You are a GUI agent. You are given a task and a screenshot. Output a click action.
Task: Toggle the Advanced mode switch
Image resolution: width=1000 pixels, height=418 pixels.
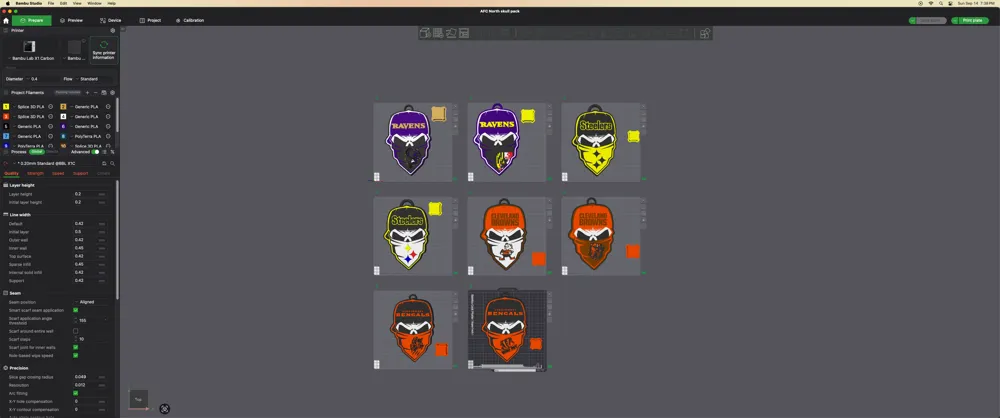coord(96,152)
